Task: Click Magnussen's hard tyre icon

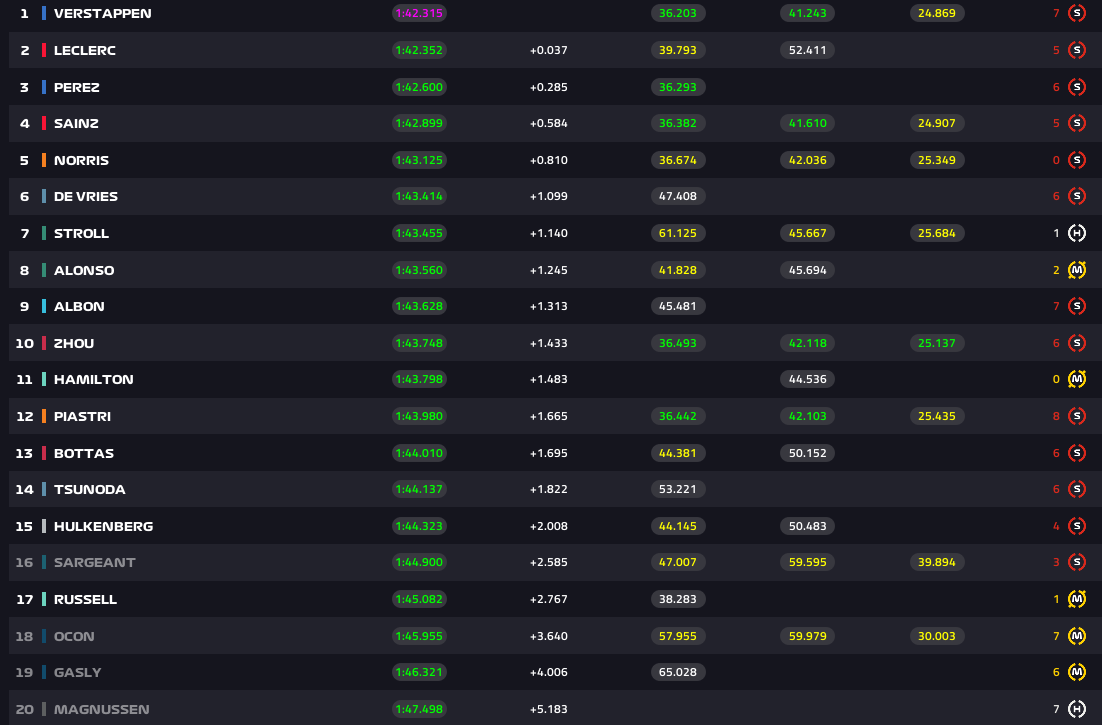Action: pos(1076,709)
